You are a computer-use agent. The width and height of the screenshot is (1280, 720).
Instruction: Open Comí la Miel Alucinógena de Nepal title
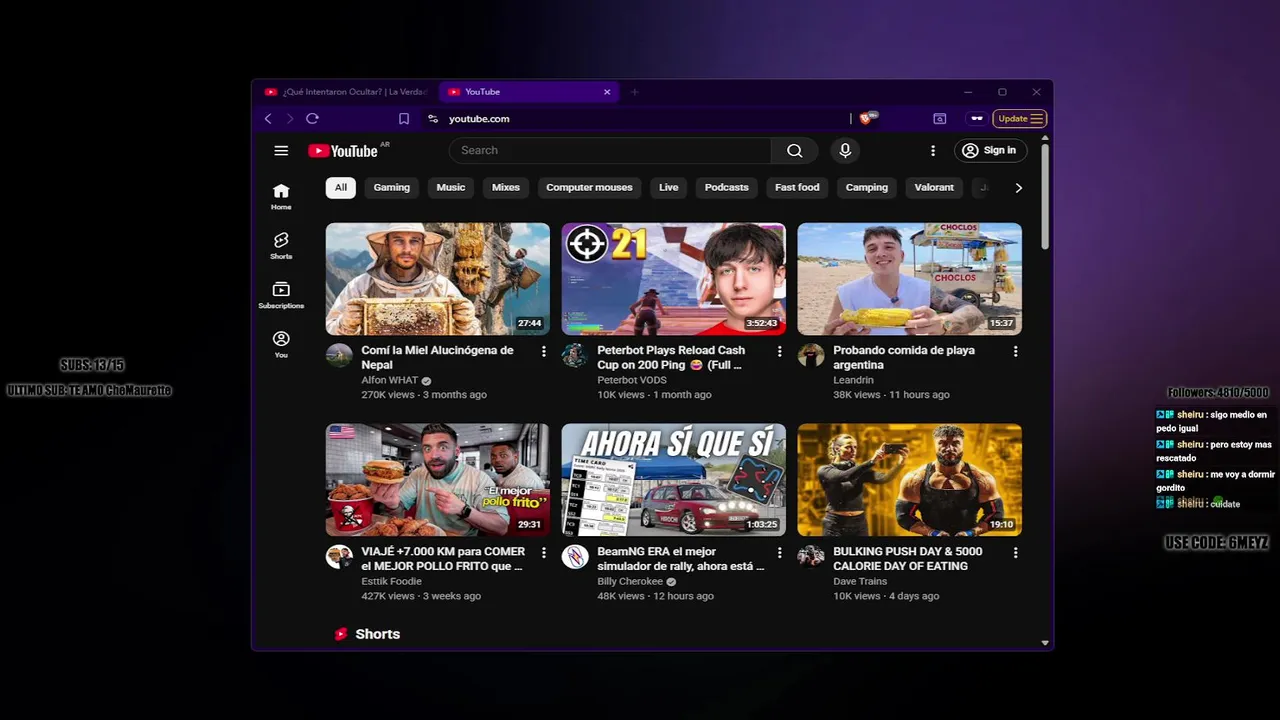click(x=437, y=358)
